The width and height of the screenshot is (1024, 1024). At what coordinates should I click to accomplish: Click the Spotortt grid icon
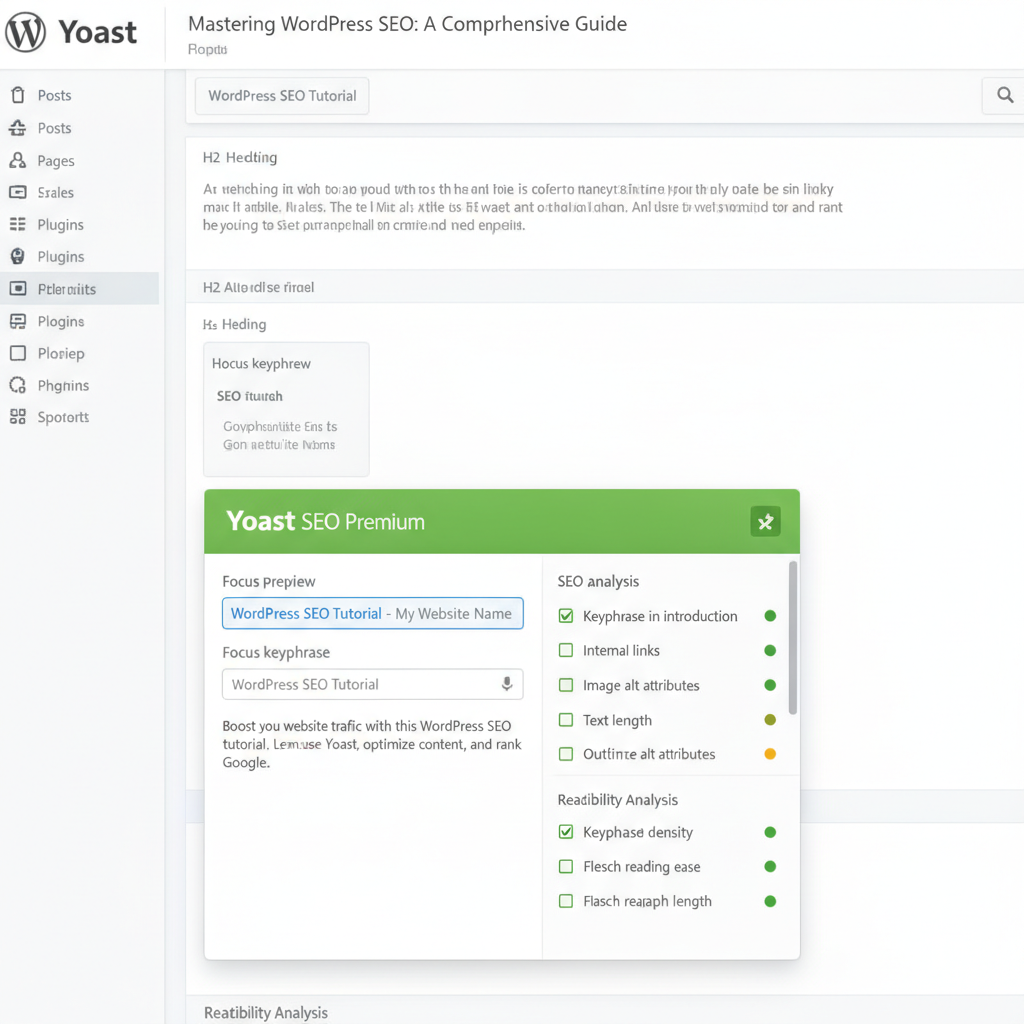coord(18,417)
